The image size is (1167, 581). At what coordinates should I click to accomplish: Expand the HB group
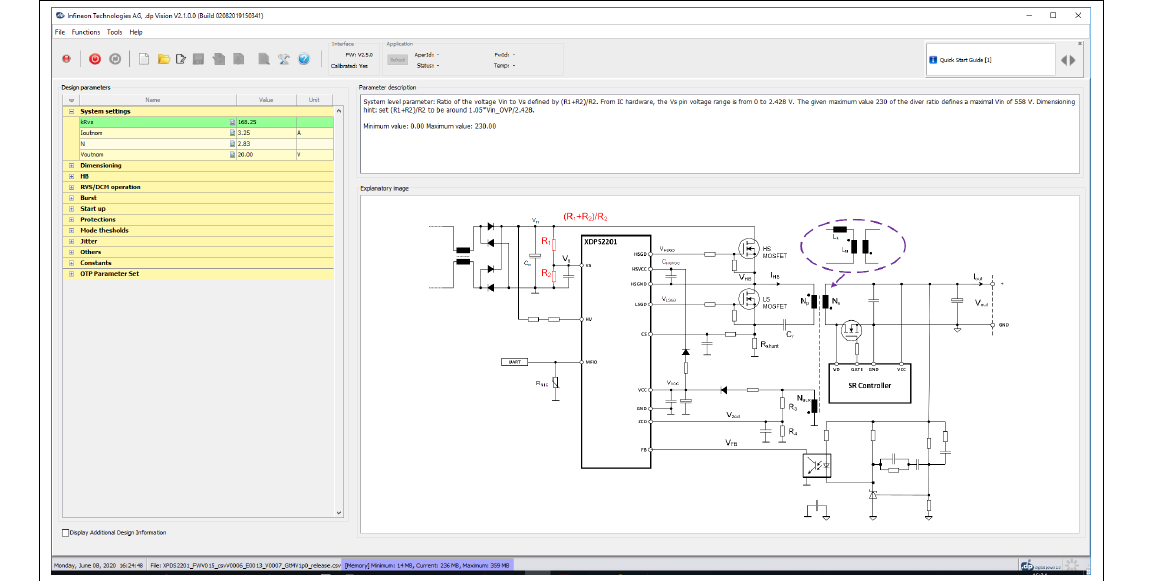click(71, 176)
